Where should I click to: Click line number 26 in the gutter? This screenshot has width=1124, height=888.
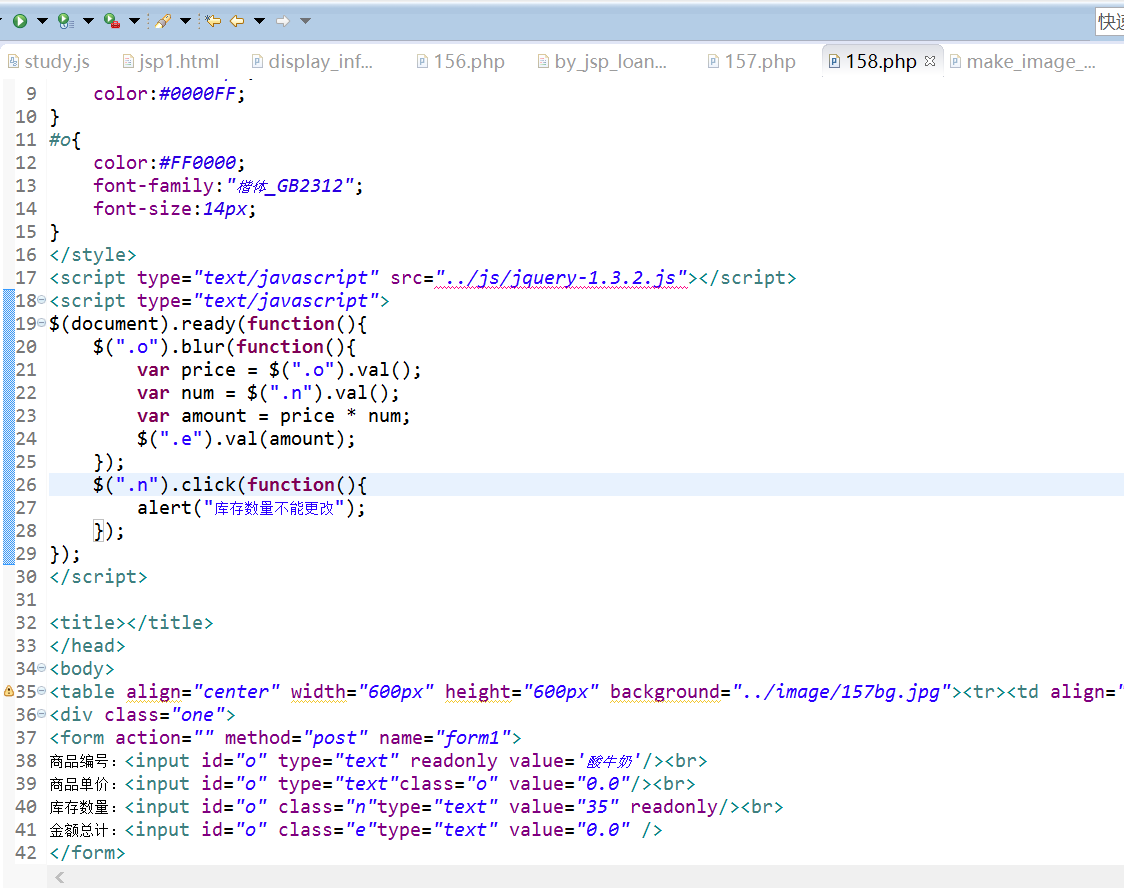tap(26, 484)
